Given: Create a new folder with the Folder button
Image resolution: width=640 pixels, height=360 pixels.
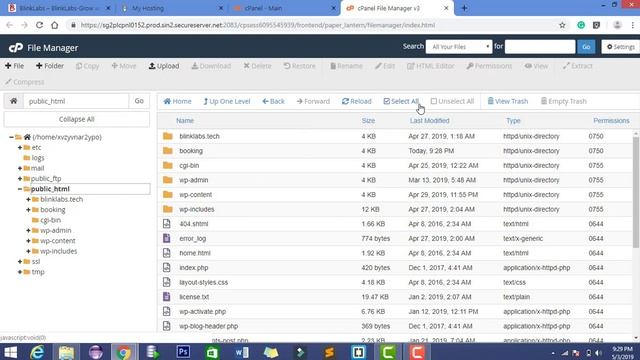Looking at the screenshot, I should [x=50, y=66].
